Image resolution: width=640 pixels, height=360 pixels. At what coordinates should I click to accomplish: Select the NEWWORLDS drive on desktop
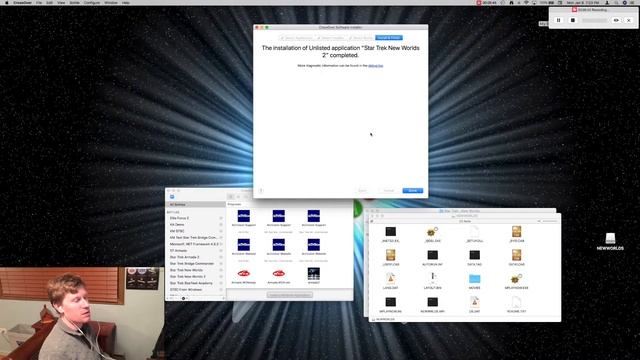point(610,241)
